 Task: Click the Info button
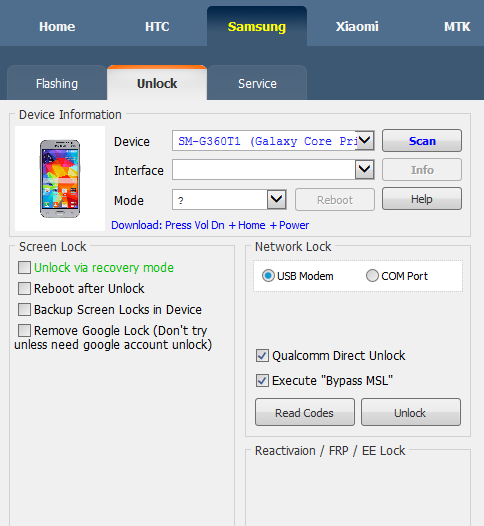tap(422, 169)
